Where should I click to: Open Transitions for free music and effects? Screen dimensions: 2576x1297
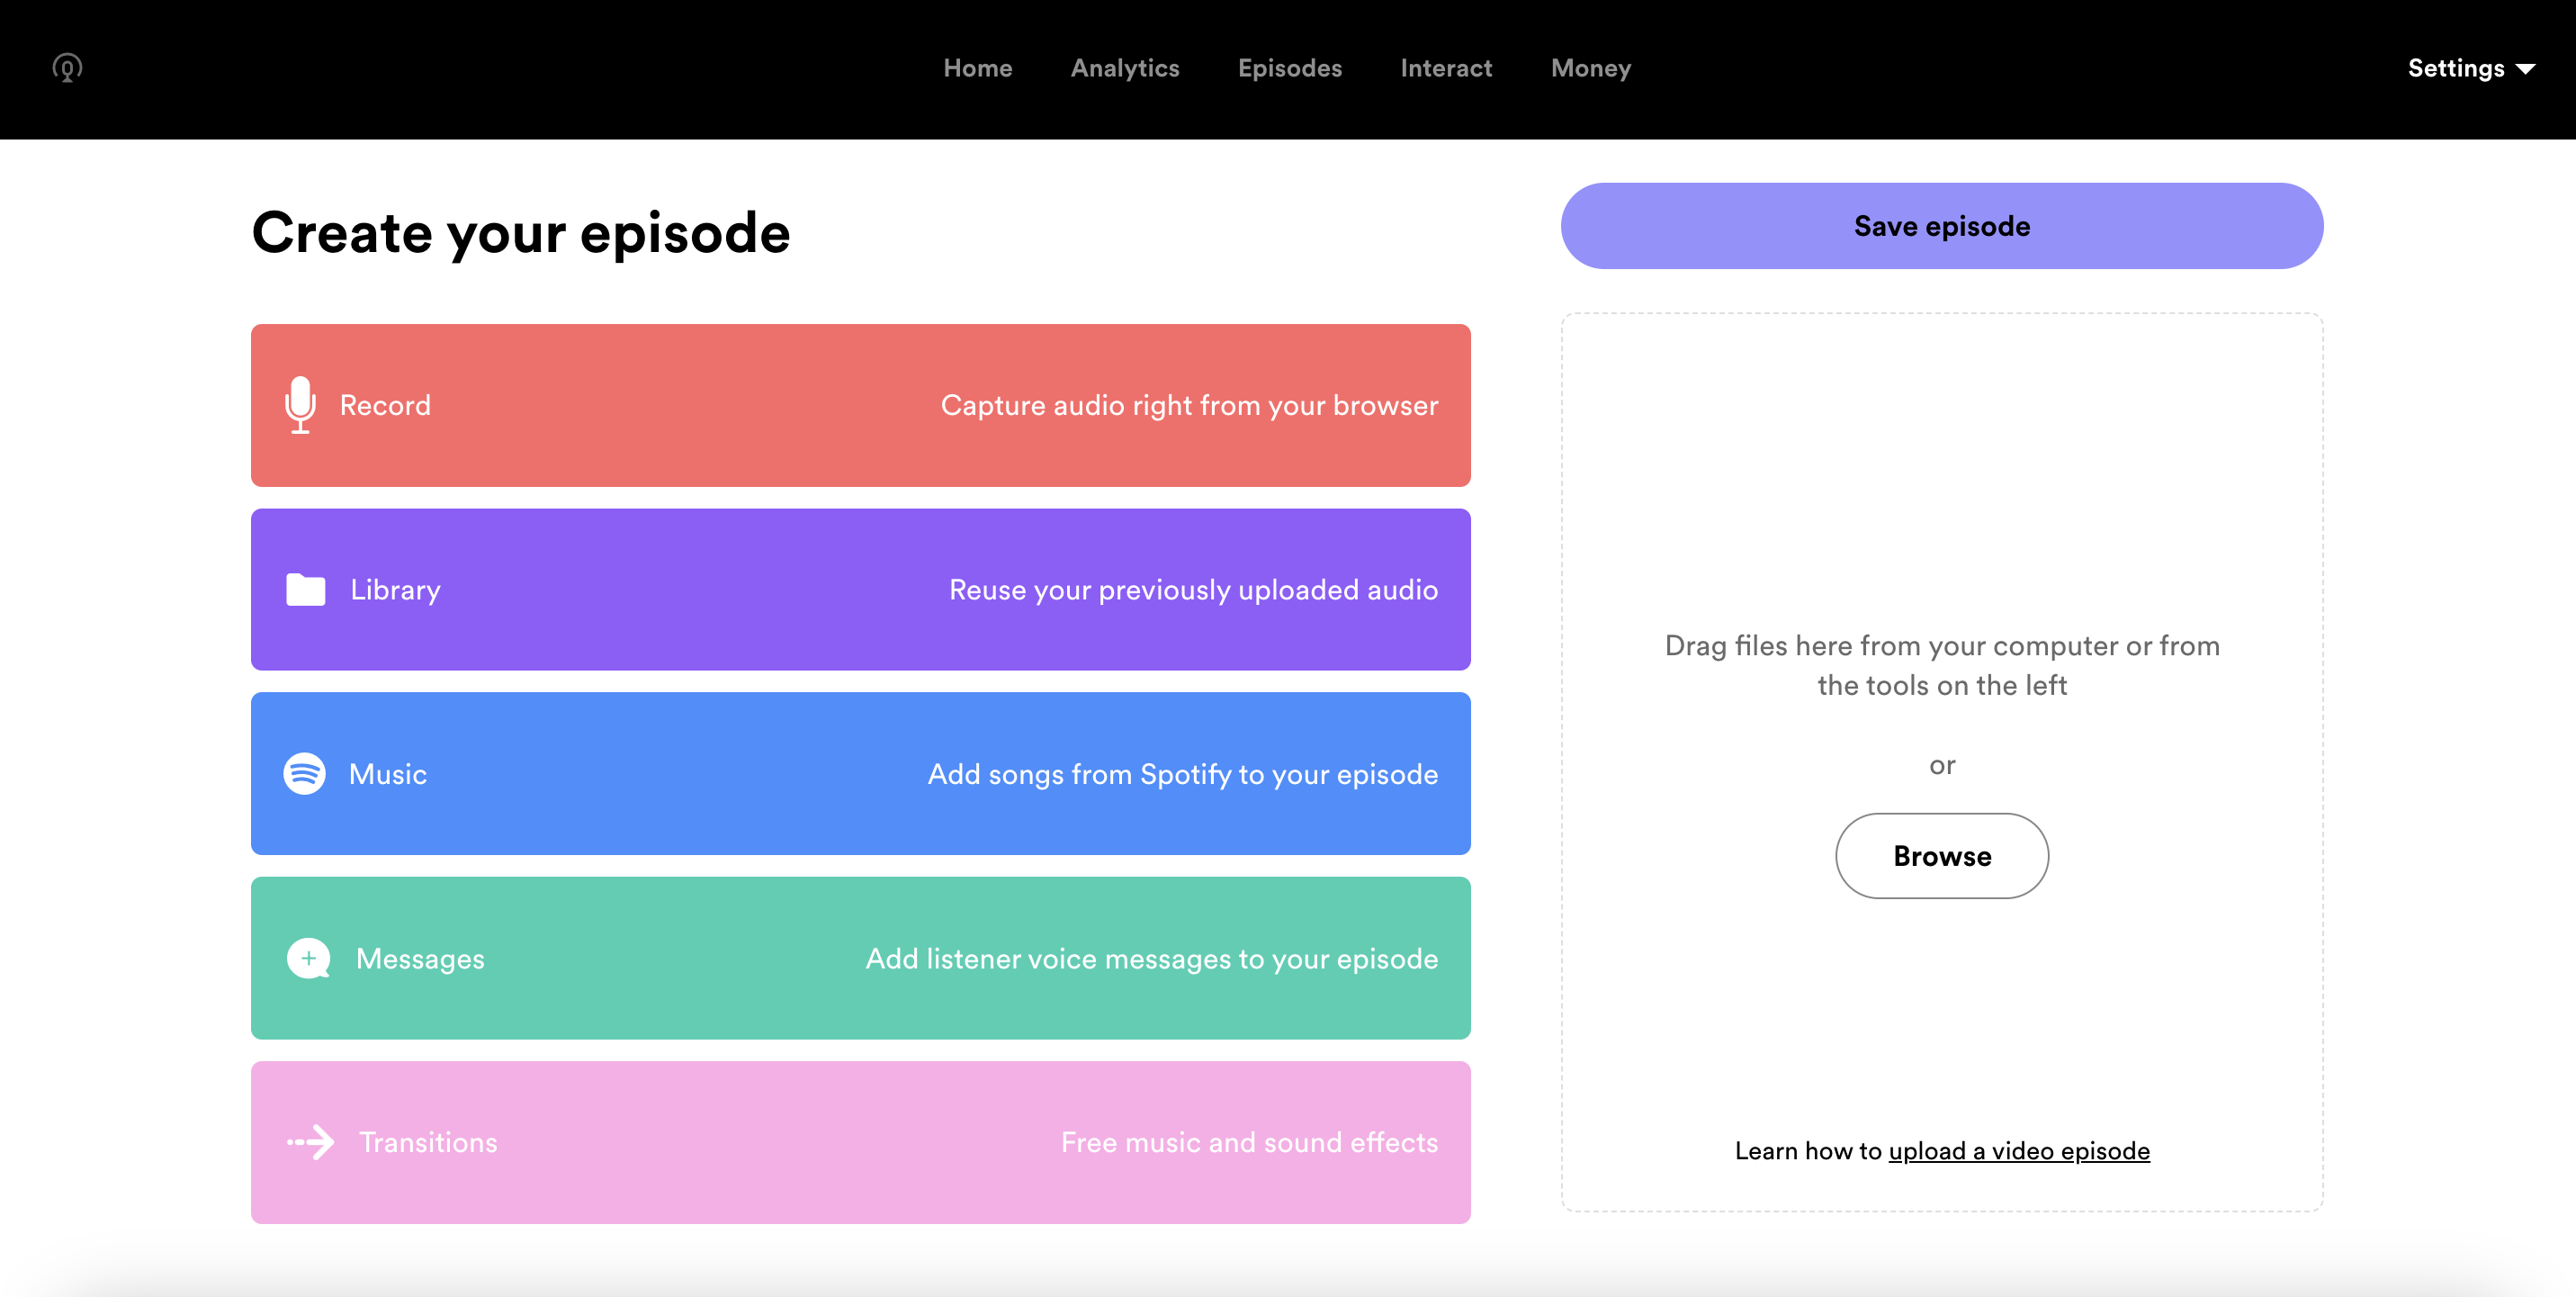860,1142
